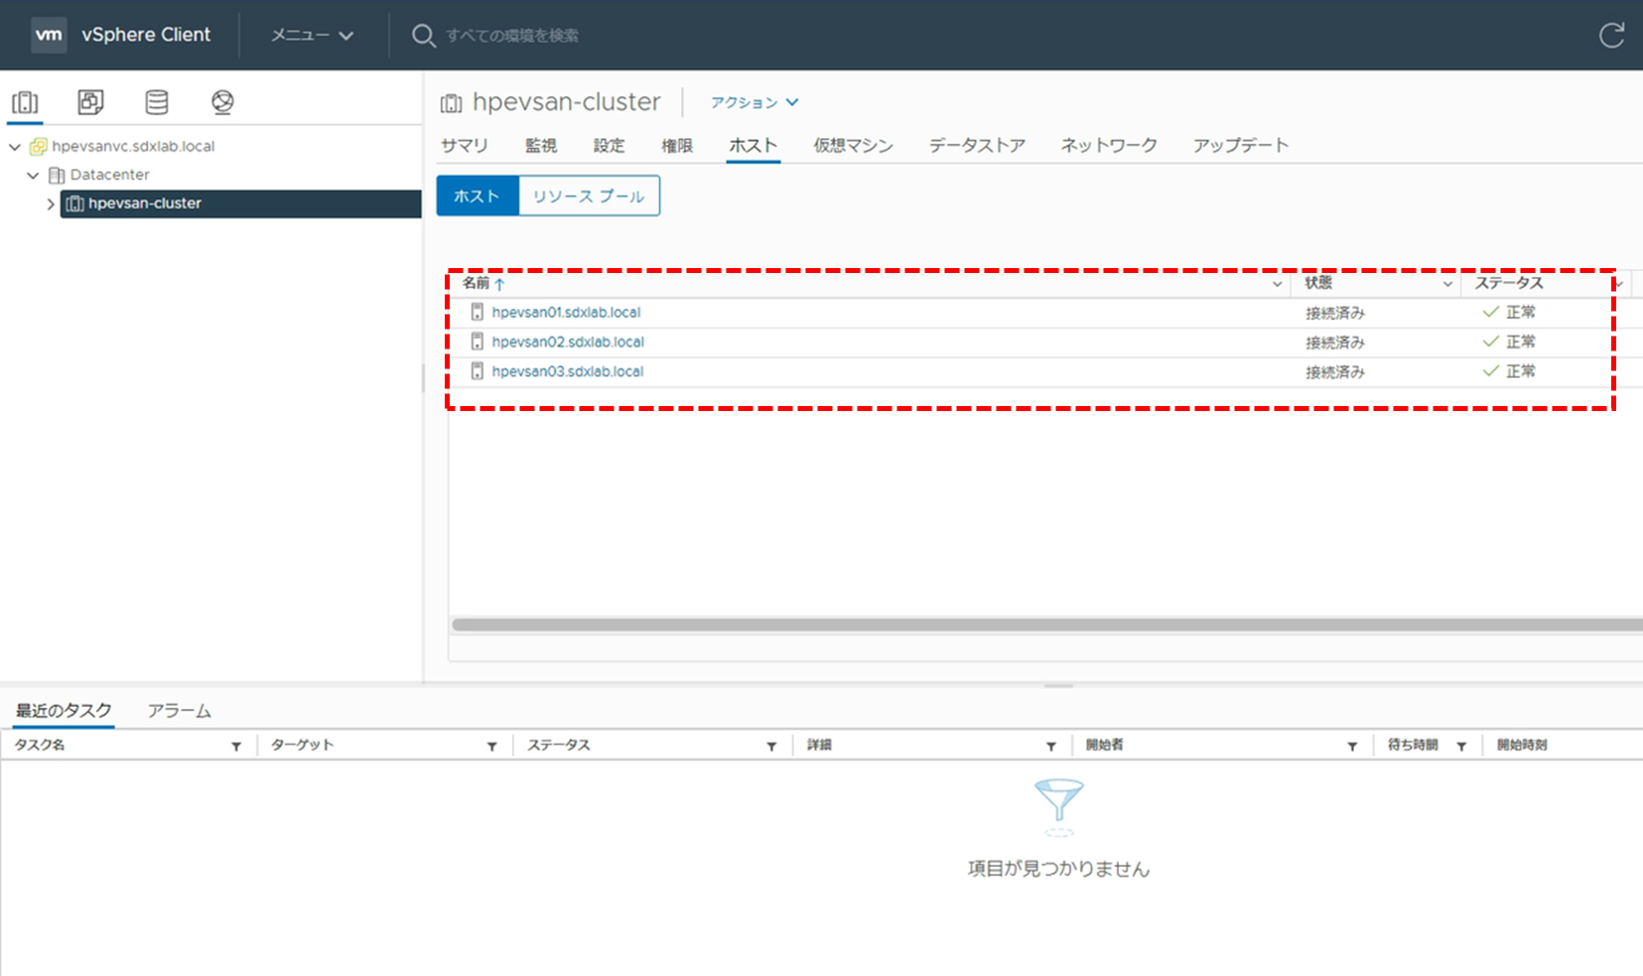Click the vCenter icon beside hpevsanvc.sdxlab.local
This screenshot has height=976, width=1643.
click(38, 147)
